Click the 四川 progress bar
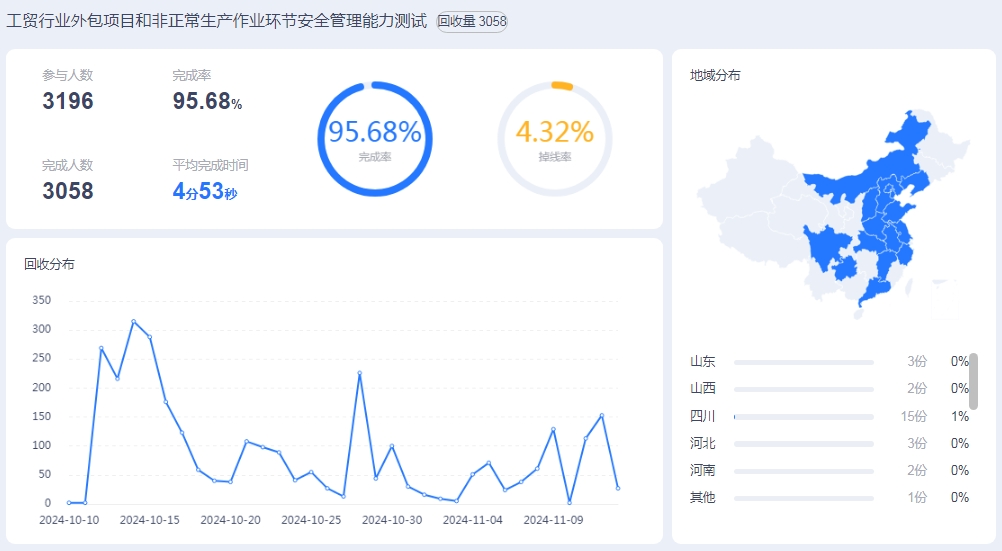This screenshot has height=551, width=1002. [803, 416]
